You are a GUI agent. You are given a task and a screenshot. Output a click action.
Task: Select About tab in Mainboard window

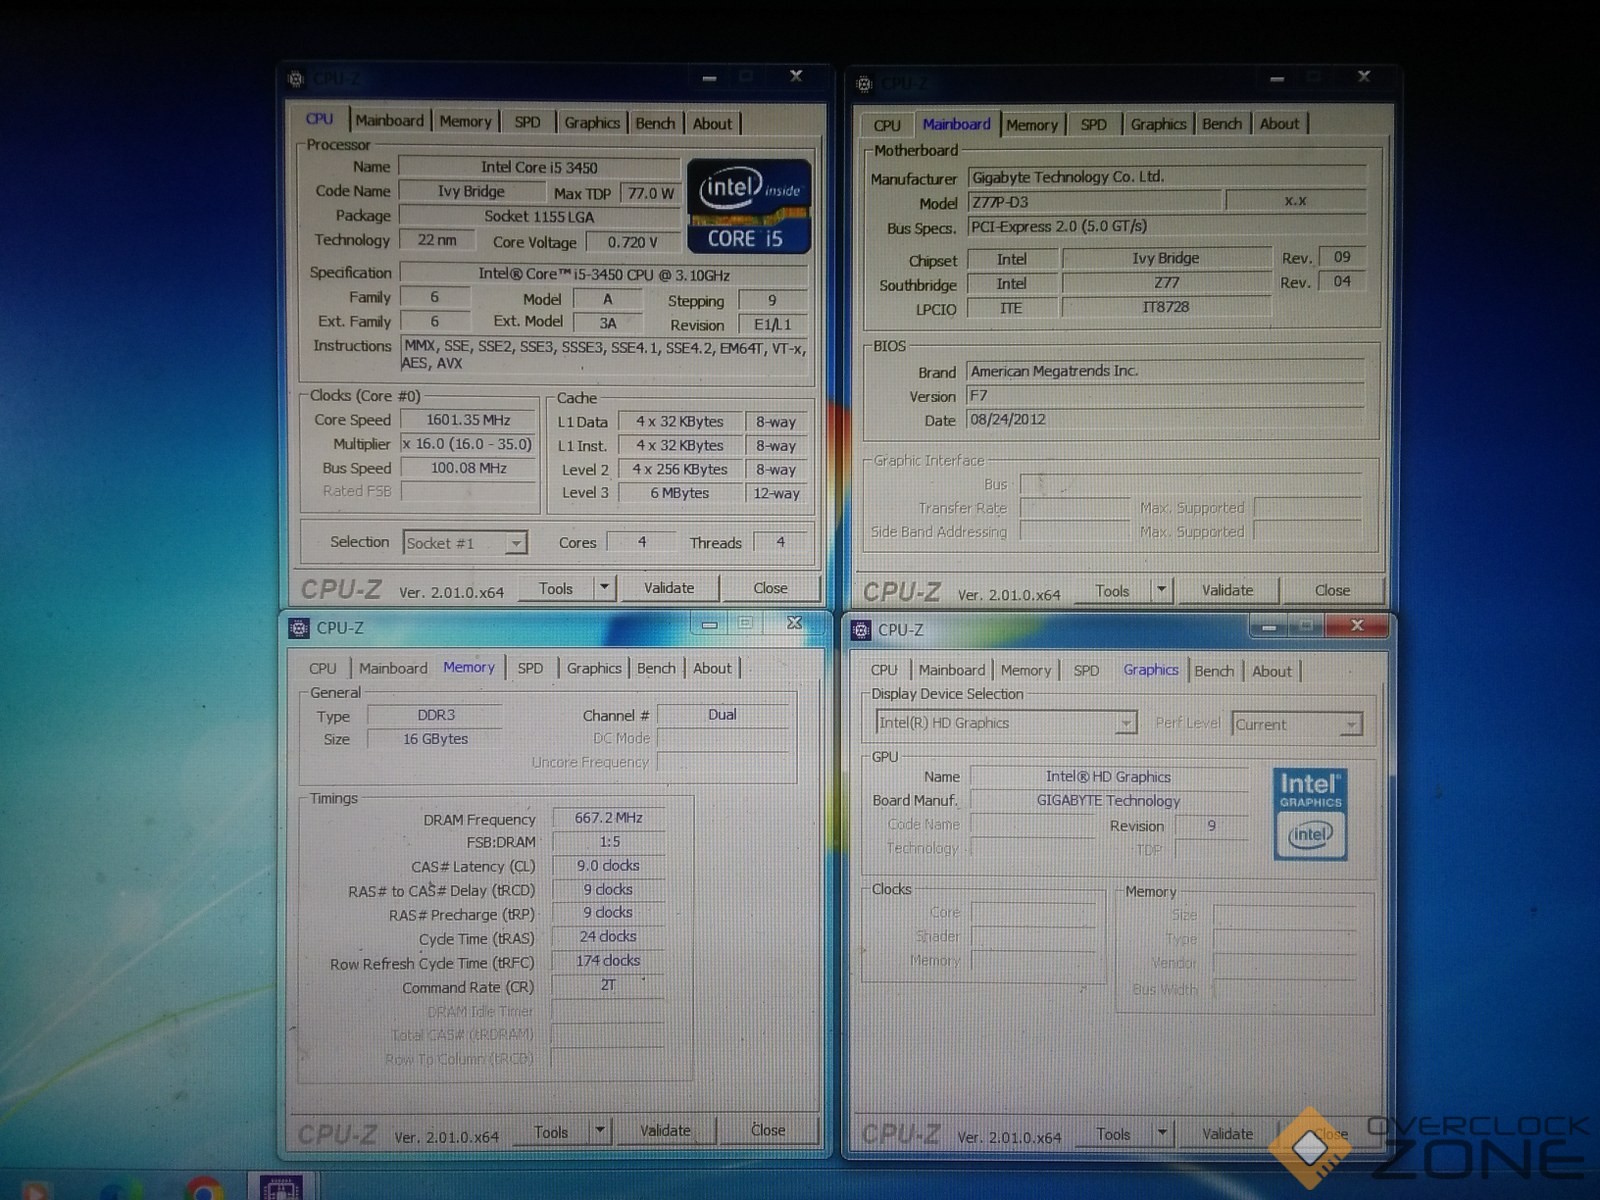[1279, 124]
